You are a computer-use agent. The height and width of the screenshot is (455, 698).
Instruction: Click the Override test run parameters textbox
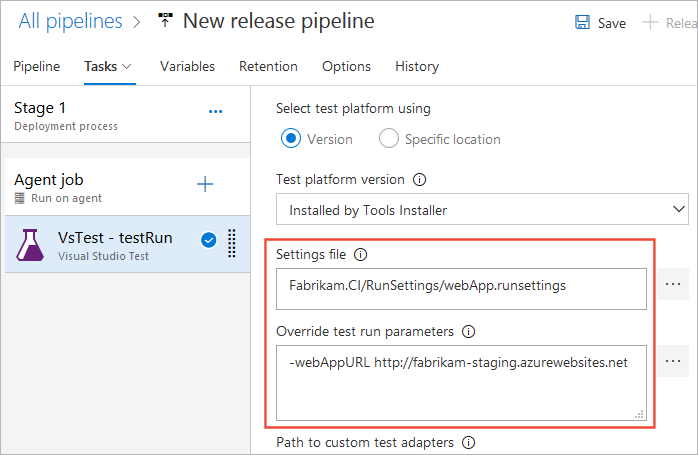pyautogui.click(x=461, y=381)
